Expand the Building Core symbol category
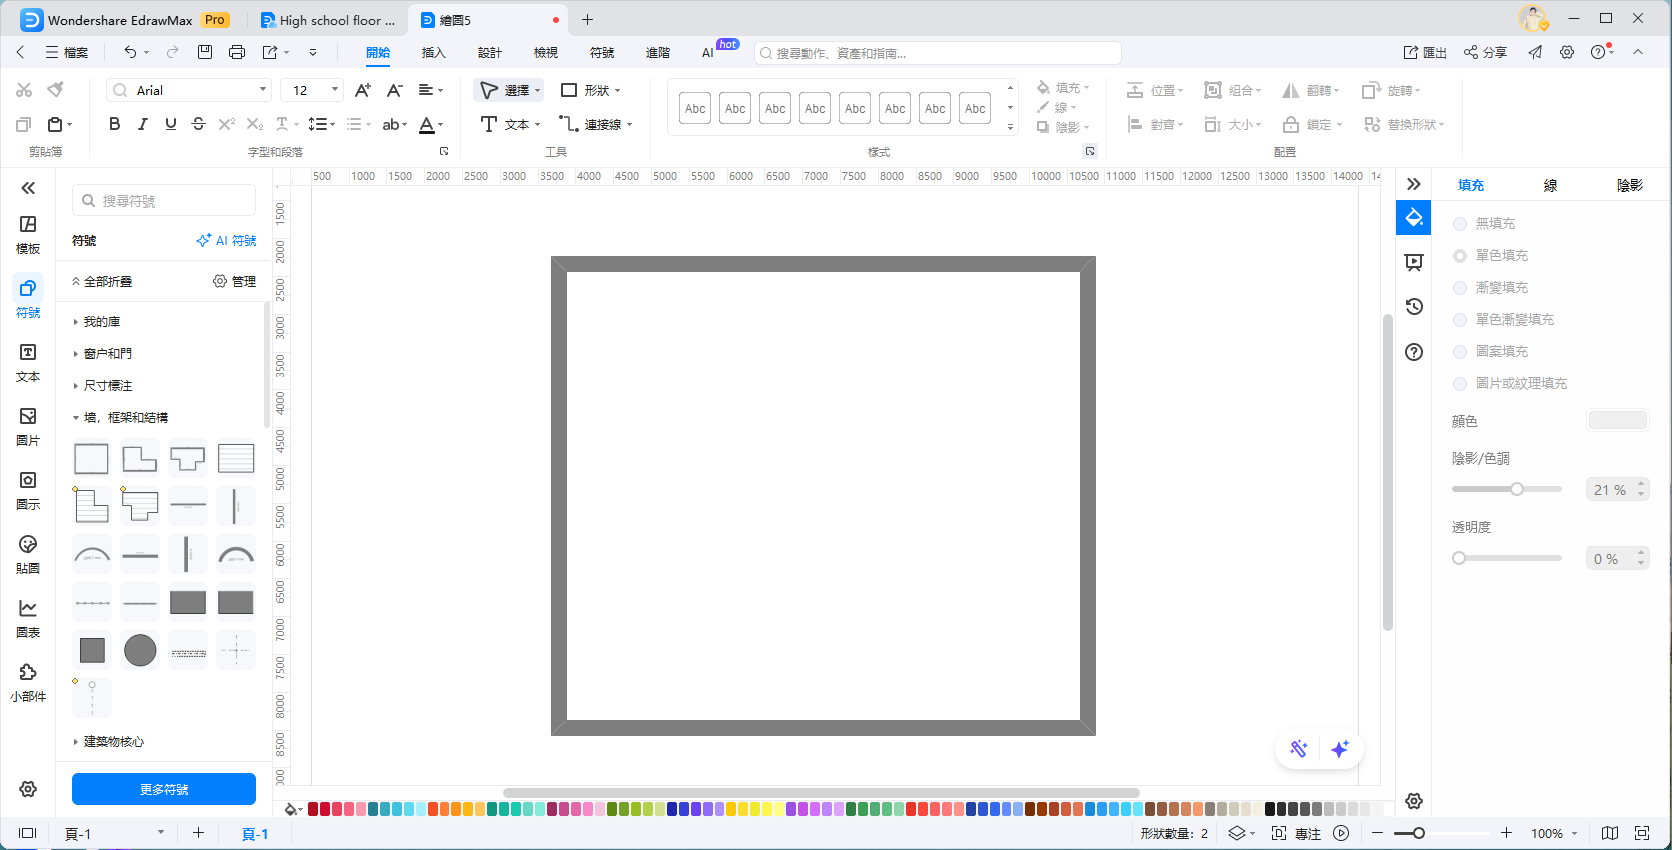 click(113, 742)
